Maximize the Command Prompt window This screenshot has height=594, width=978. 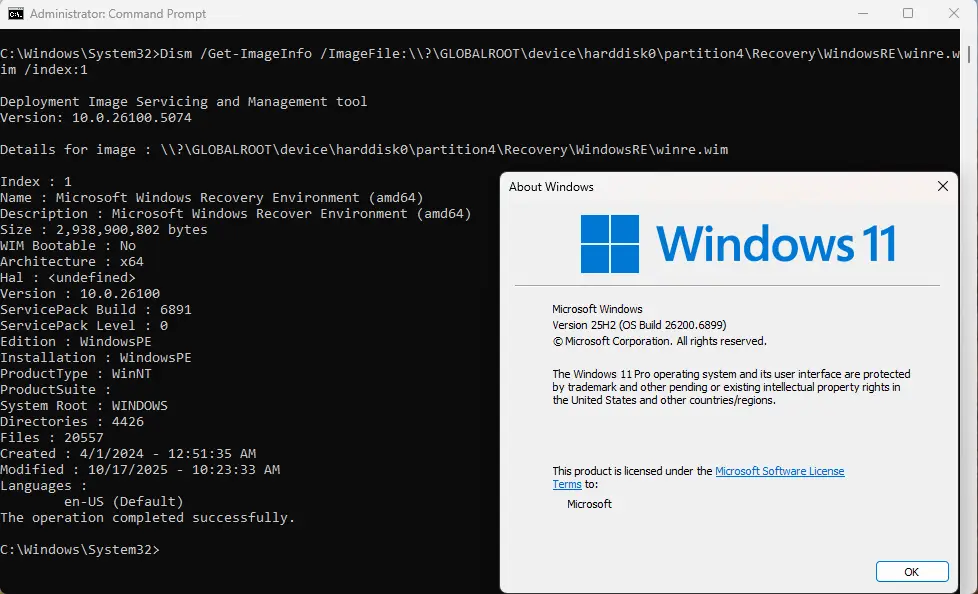tap(908, 14)
